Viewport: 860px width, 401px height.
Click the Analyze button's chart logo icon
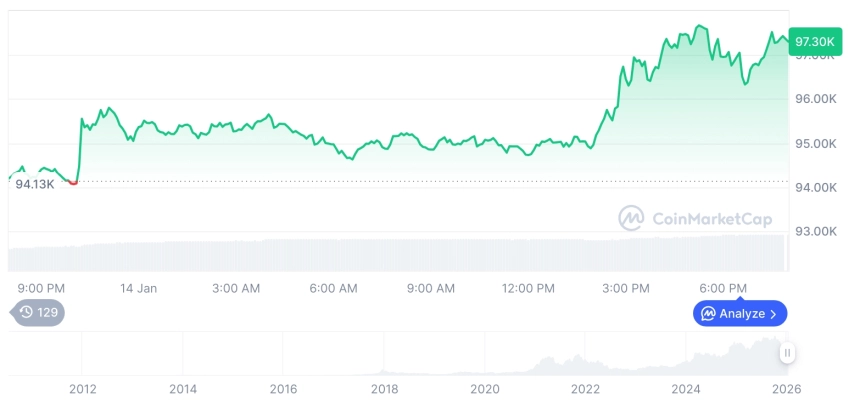(x=708, y=314)
